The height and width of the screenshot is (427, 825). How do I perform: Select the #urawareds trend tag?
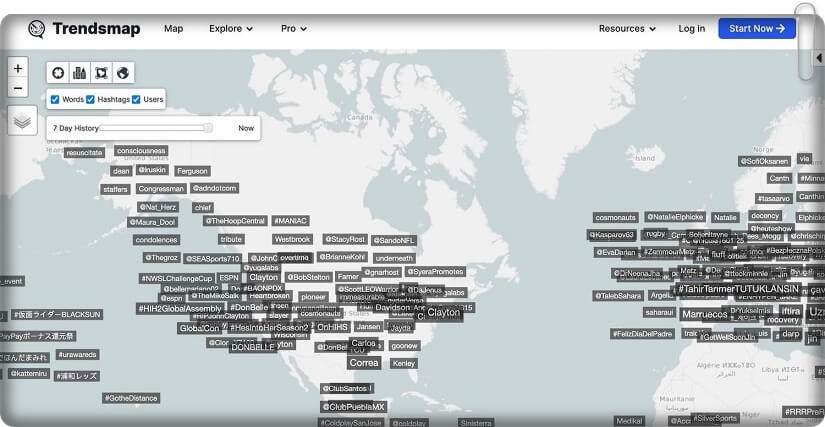click(x=77, y=354)
